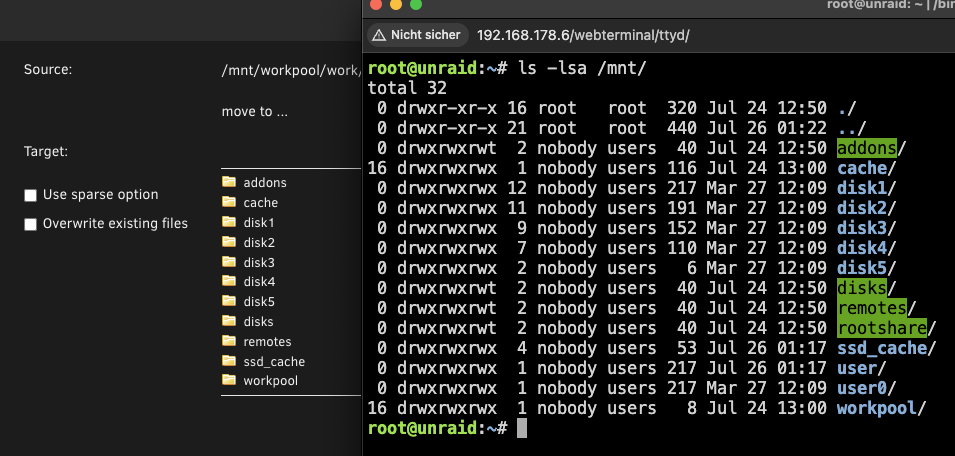Click the source path /mnt/workpool/work
955x456 pixels.
click(292, 71)
